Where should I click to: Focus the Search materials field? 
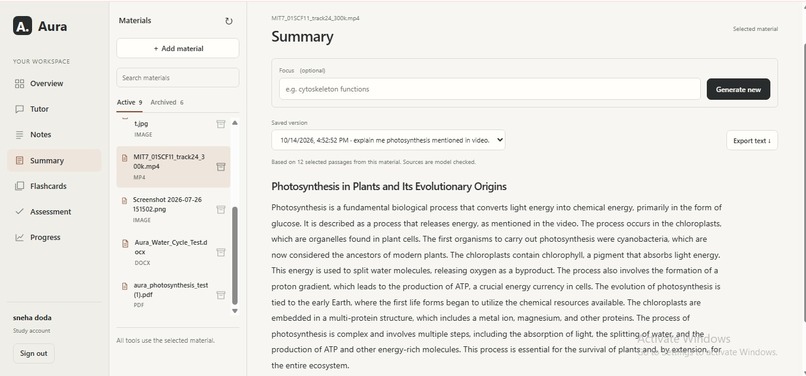point(178,78)
